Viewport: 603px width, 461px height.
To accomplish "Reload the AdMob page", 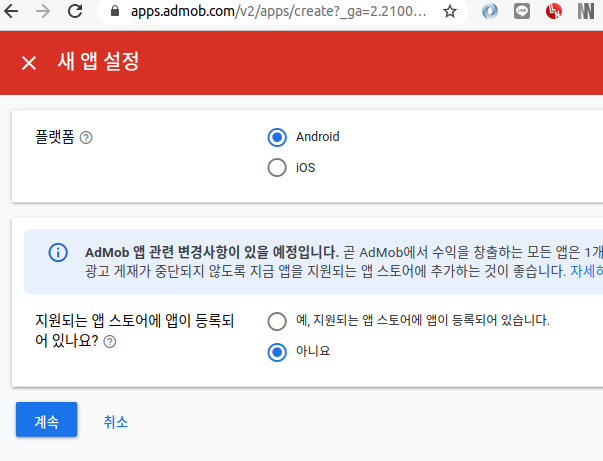I will [x=75, y=11].
